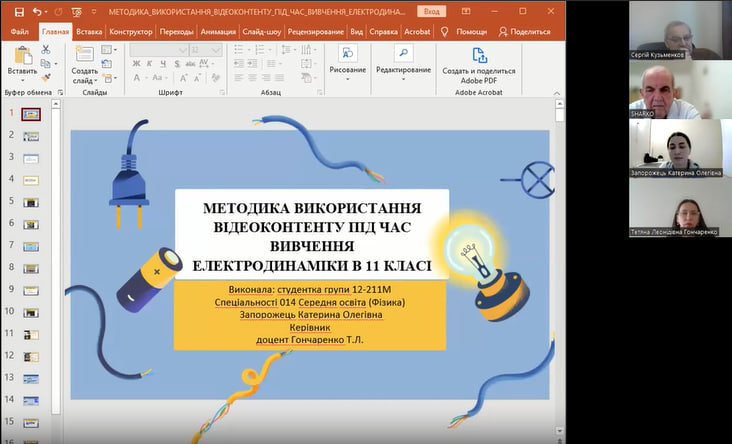Click the Clear All Formatting icon

[x=215, y=78]
